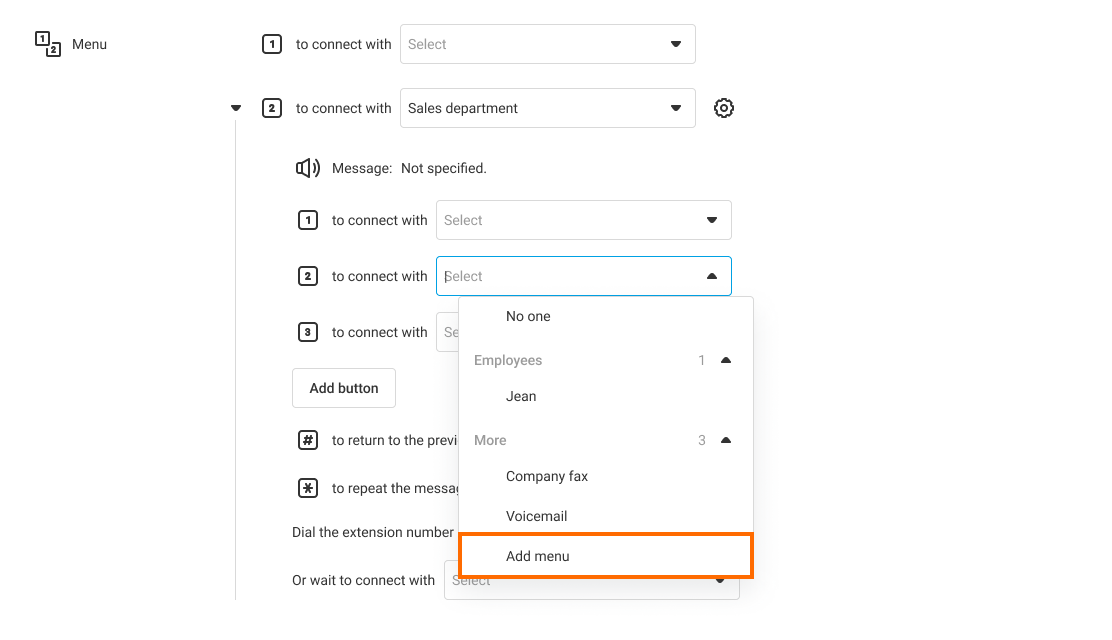The image size is (1112, 640).
Task: Select Add menu option
Action: pyautogui.click(x=538, y=556)
